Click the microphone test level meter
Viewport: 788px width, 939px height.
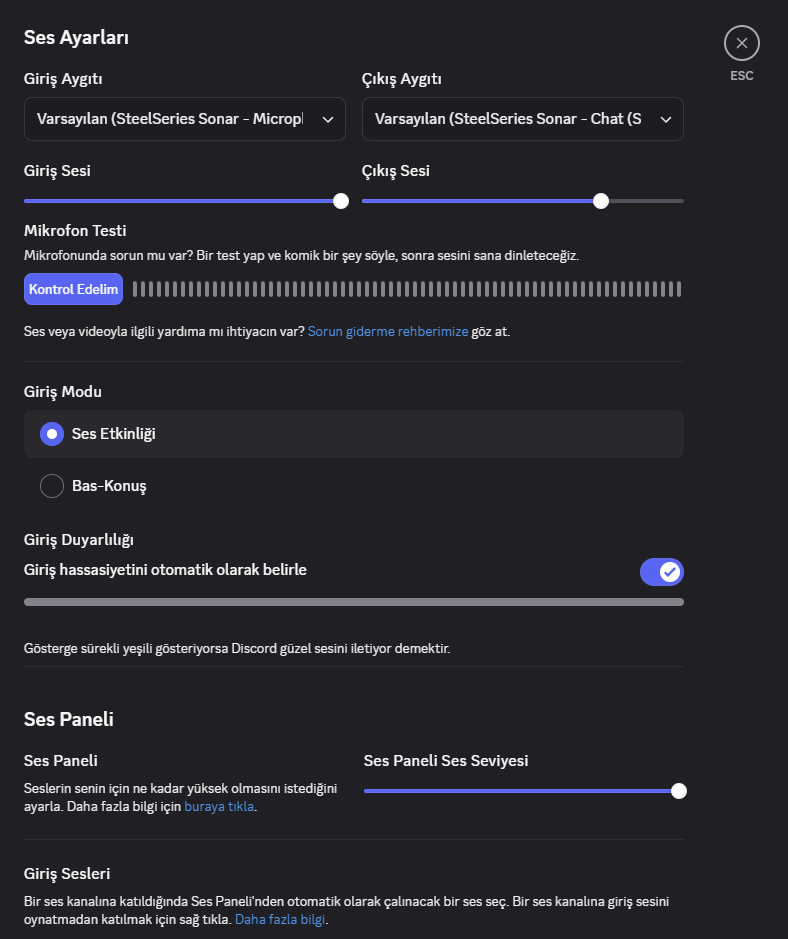click(406, 289)
